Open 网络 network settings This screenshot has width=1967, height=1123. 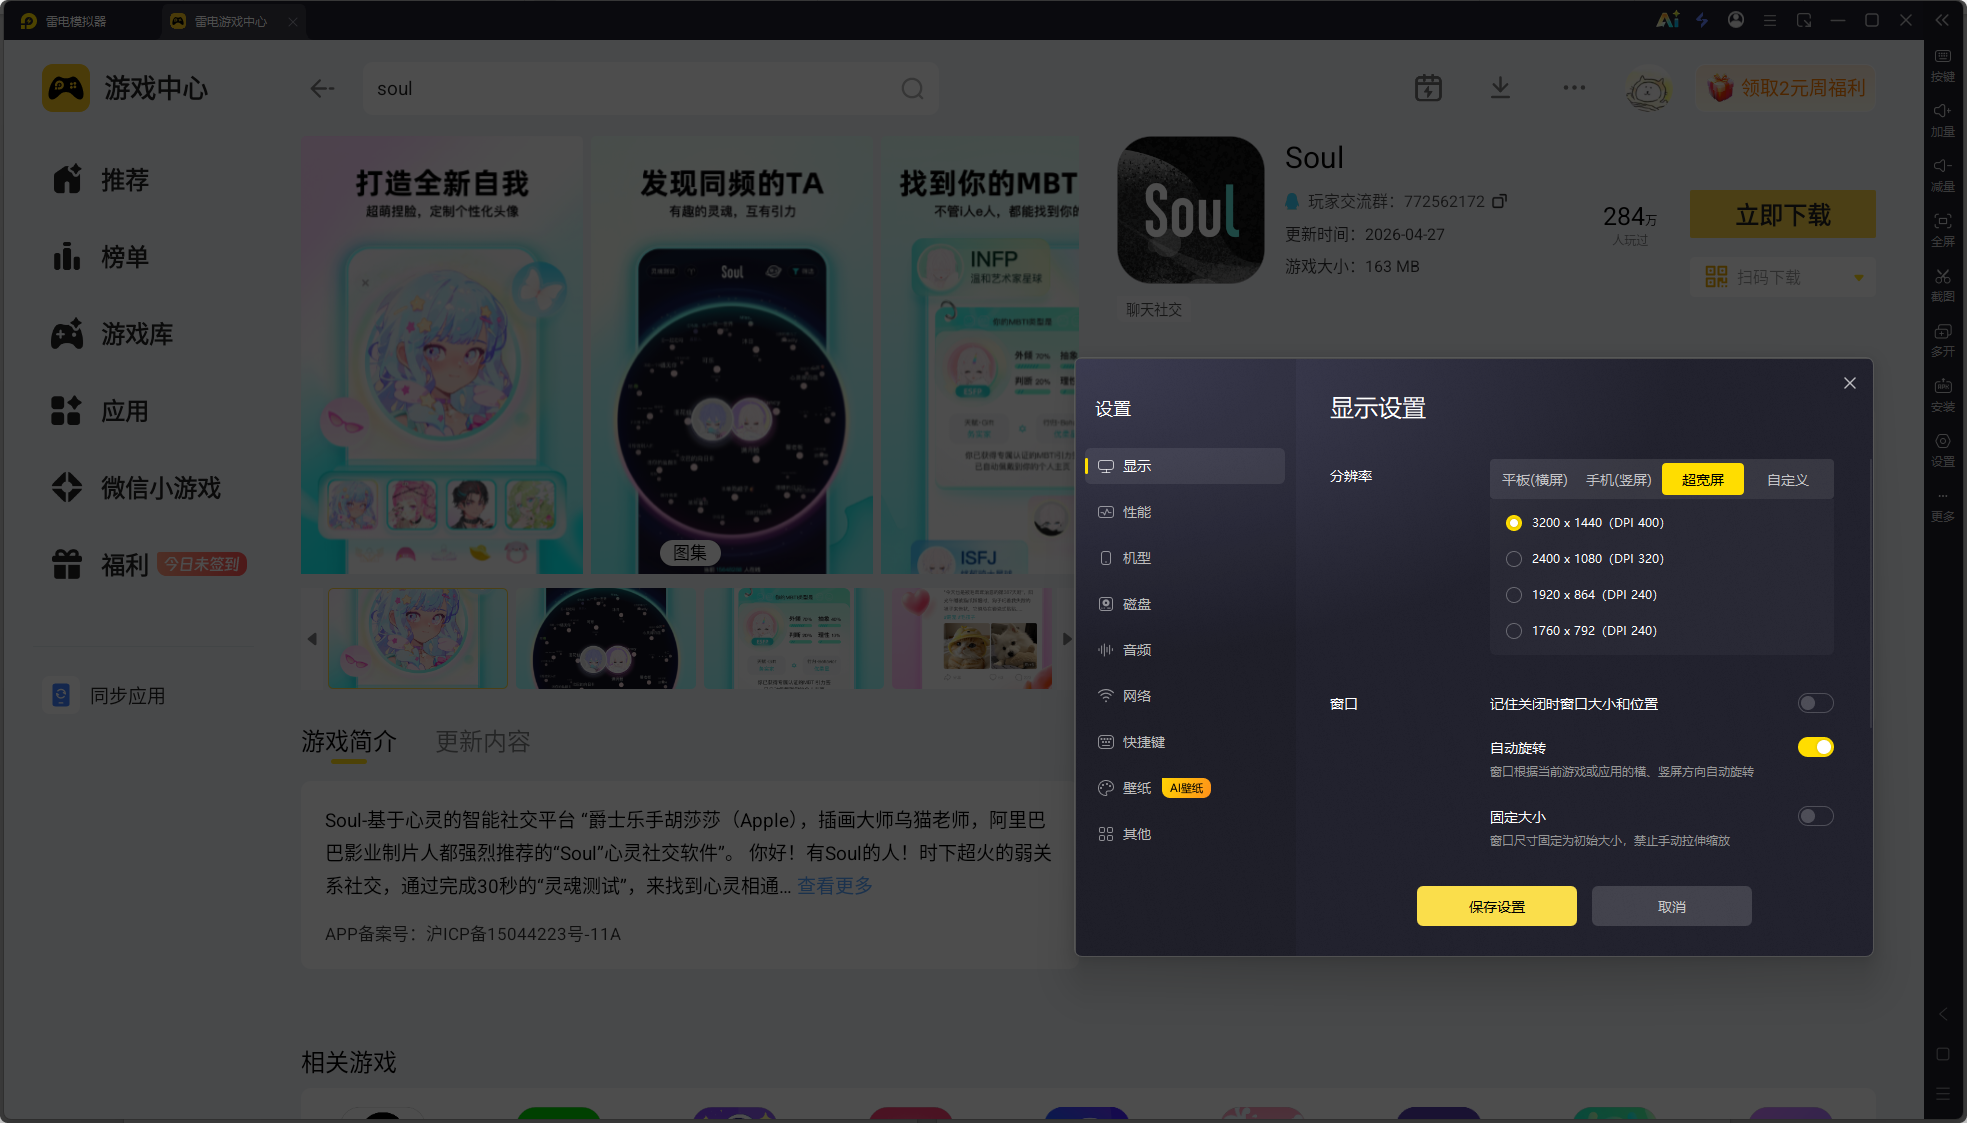click(1185, 696)
